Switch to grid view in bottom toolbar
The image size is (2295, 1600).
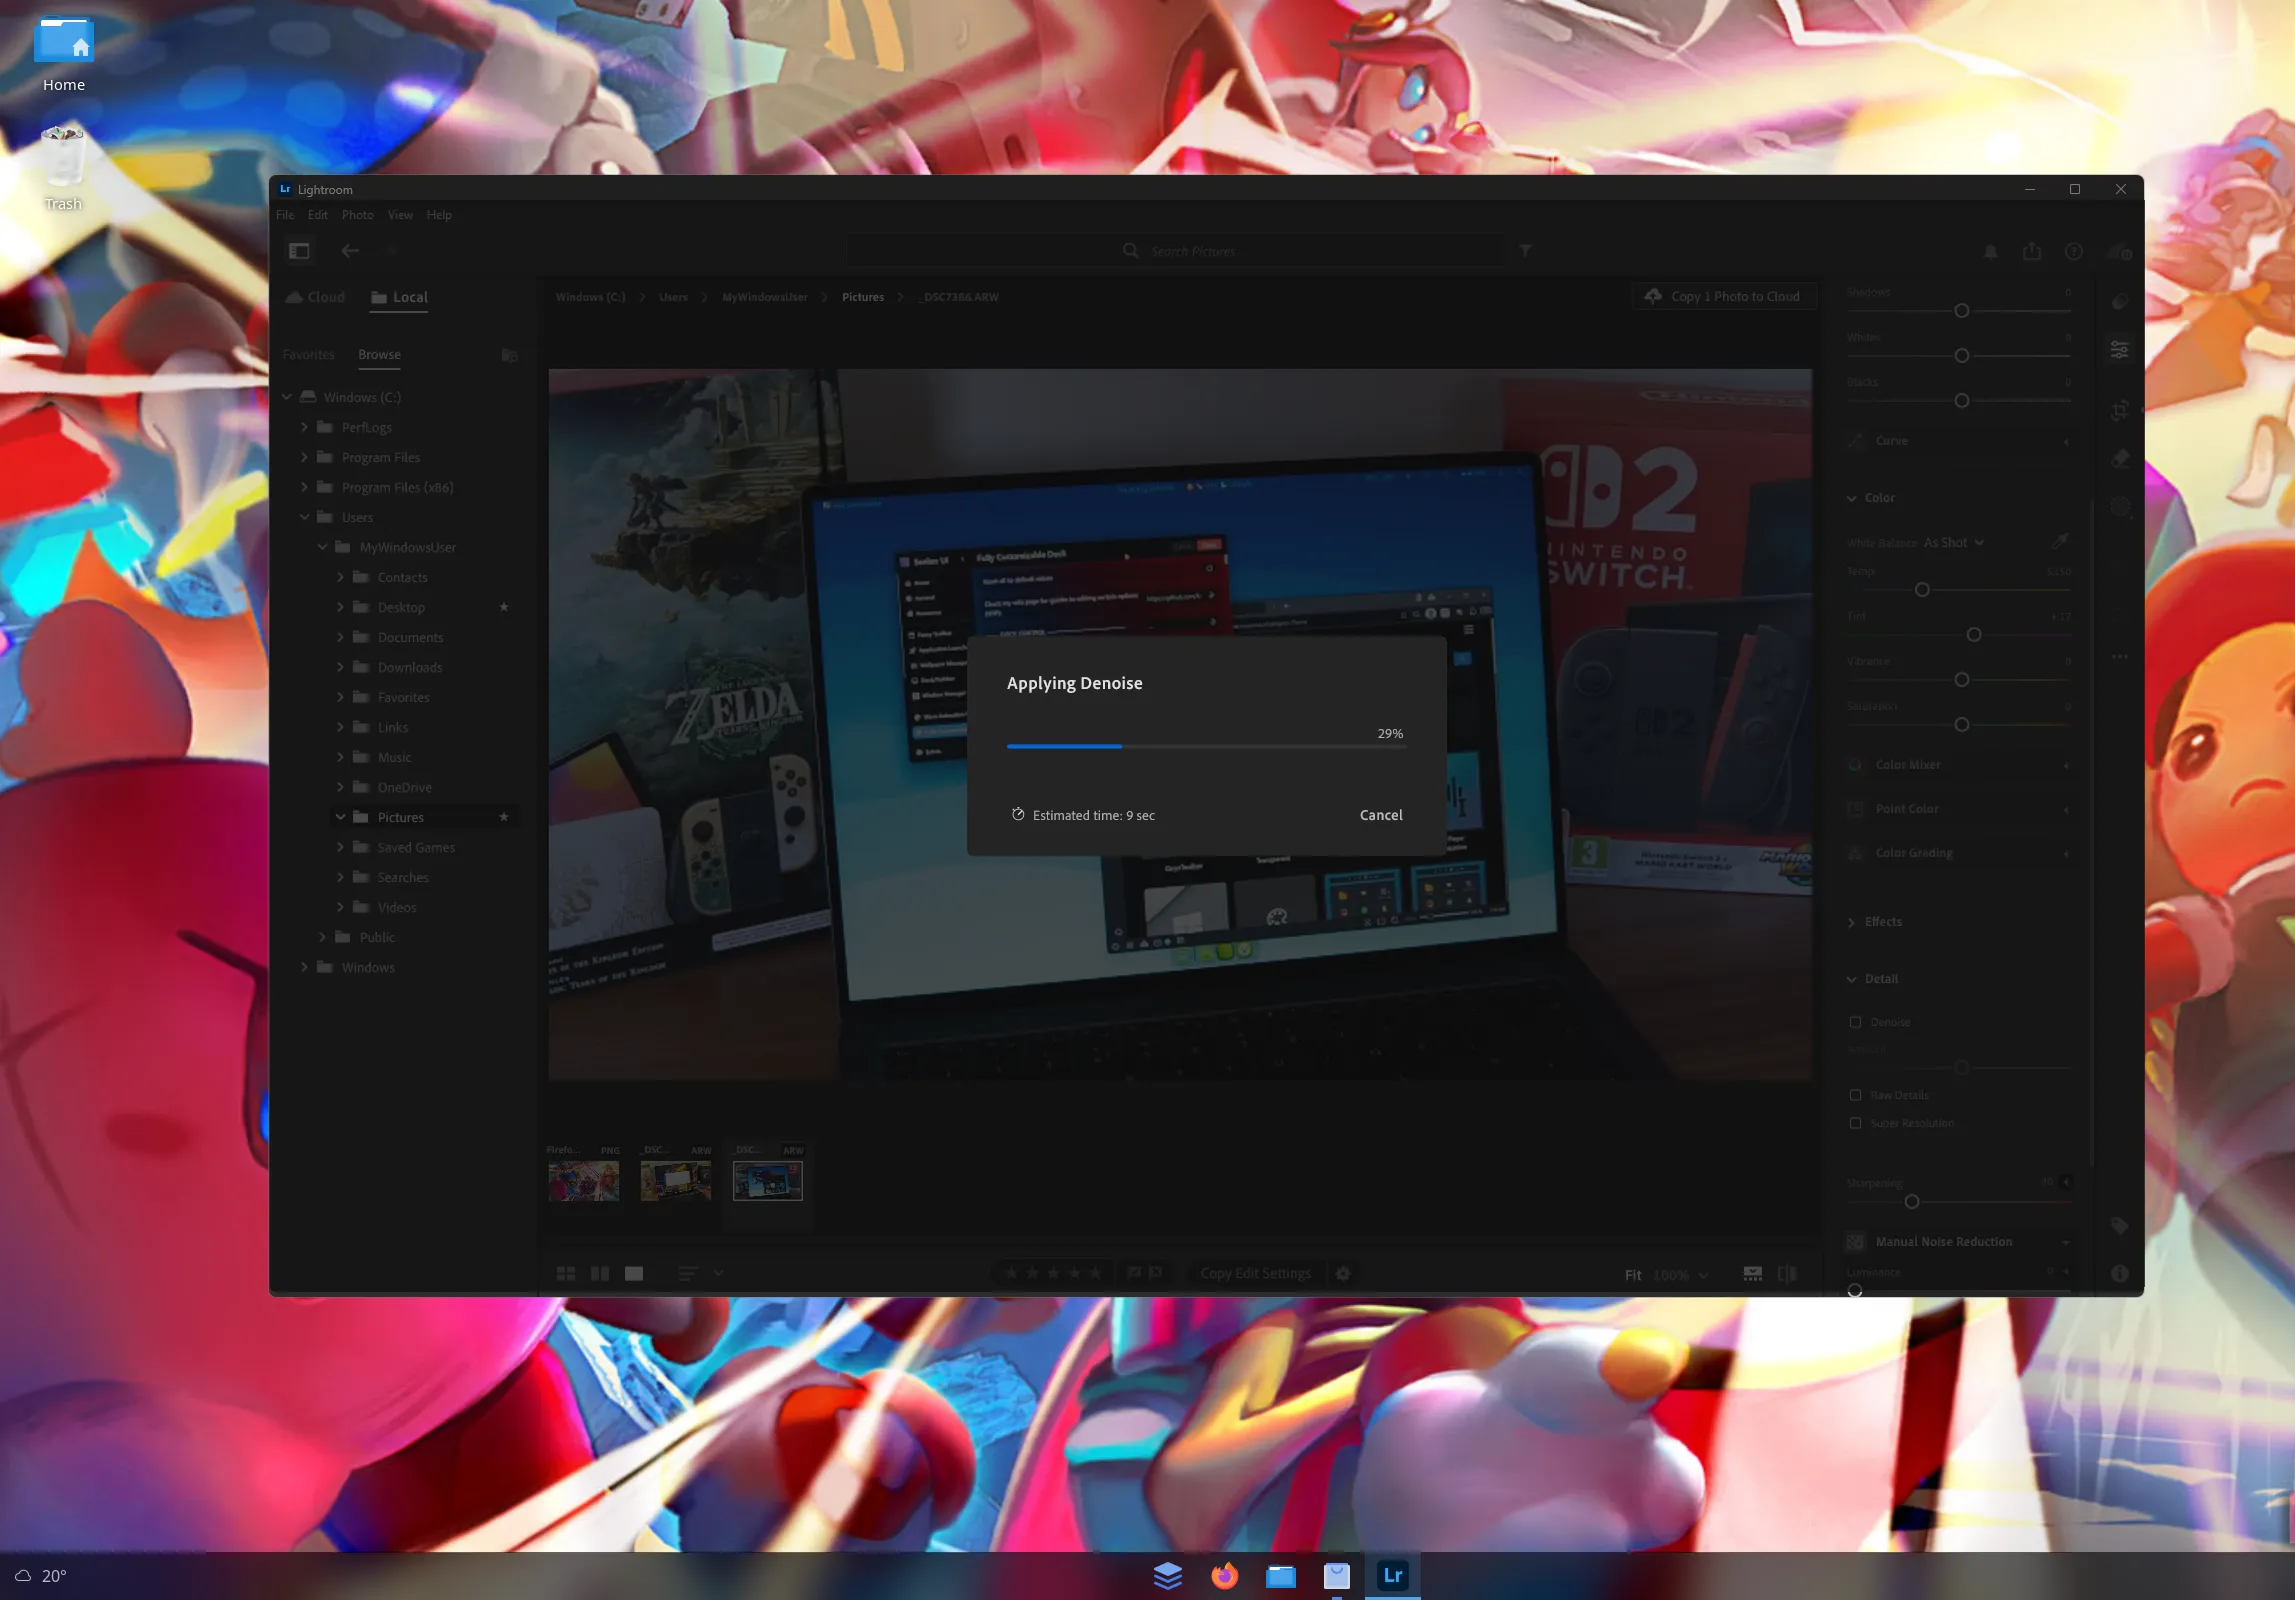[x=566, y=1272]
